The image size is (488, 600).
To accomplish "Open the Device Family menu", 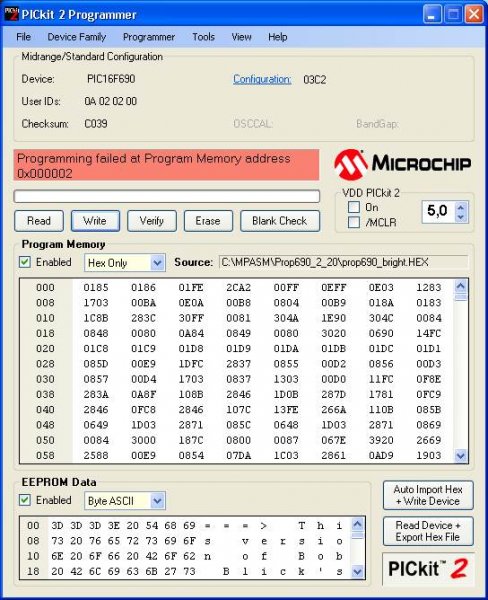I will pyautogui.click(x=77, y=37).
